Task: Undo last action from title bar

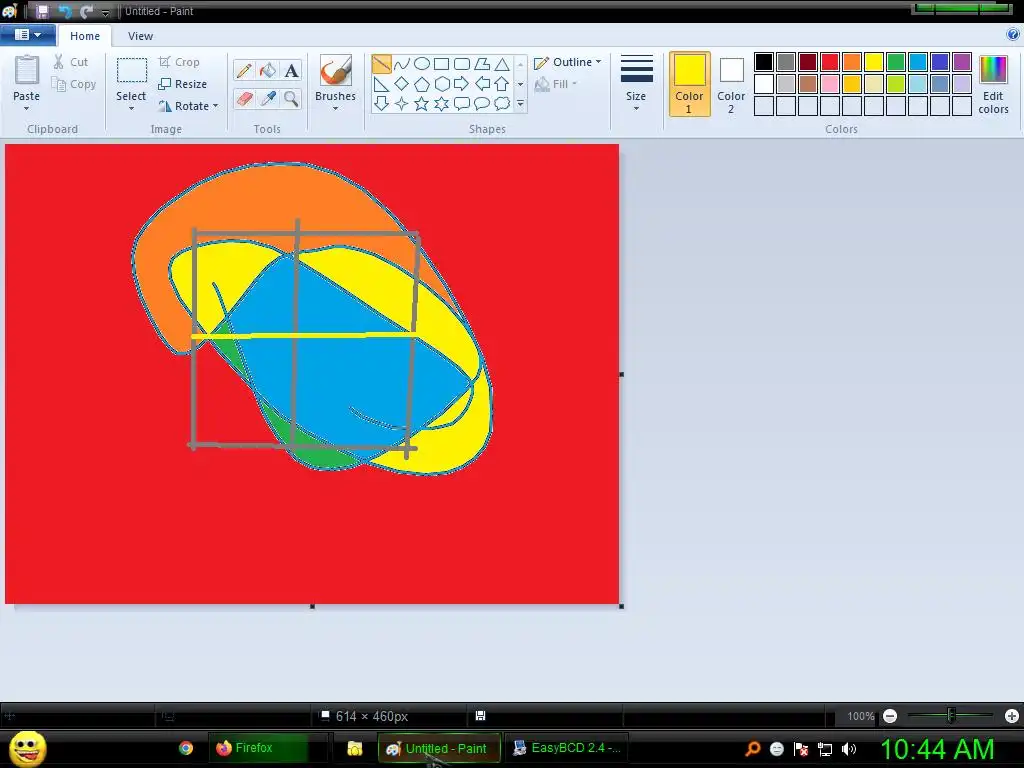Action: [x=64, y=11]
